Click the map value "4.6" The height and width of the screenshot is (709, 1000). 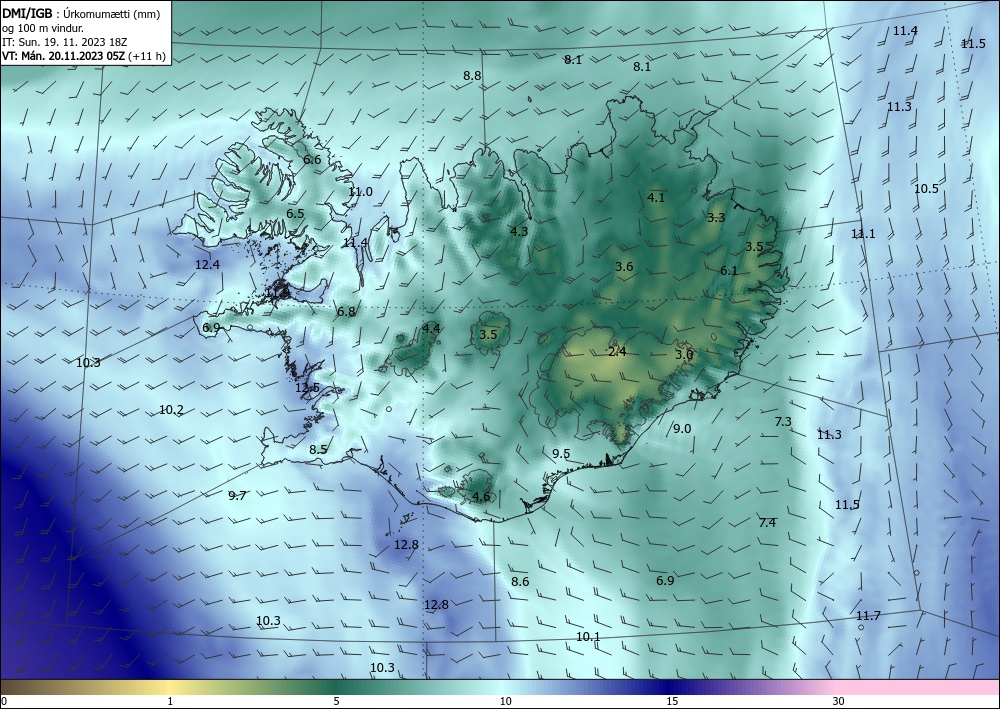(x=482, y=497)
